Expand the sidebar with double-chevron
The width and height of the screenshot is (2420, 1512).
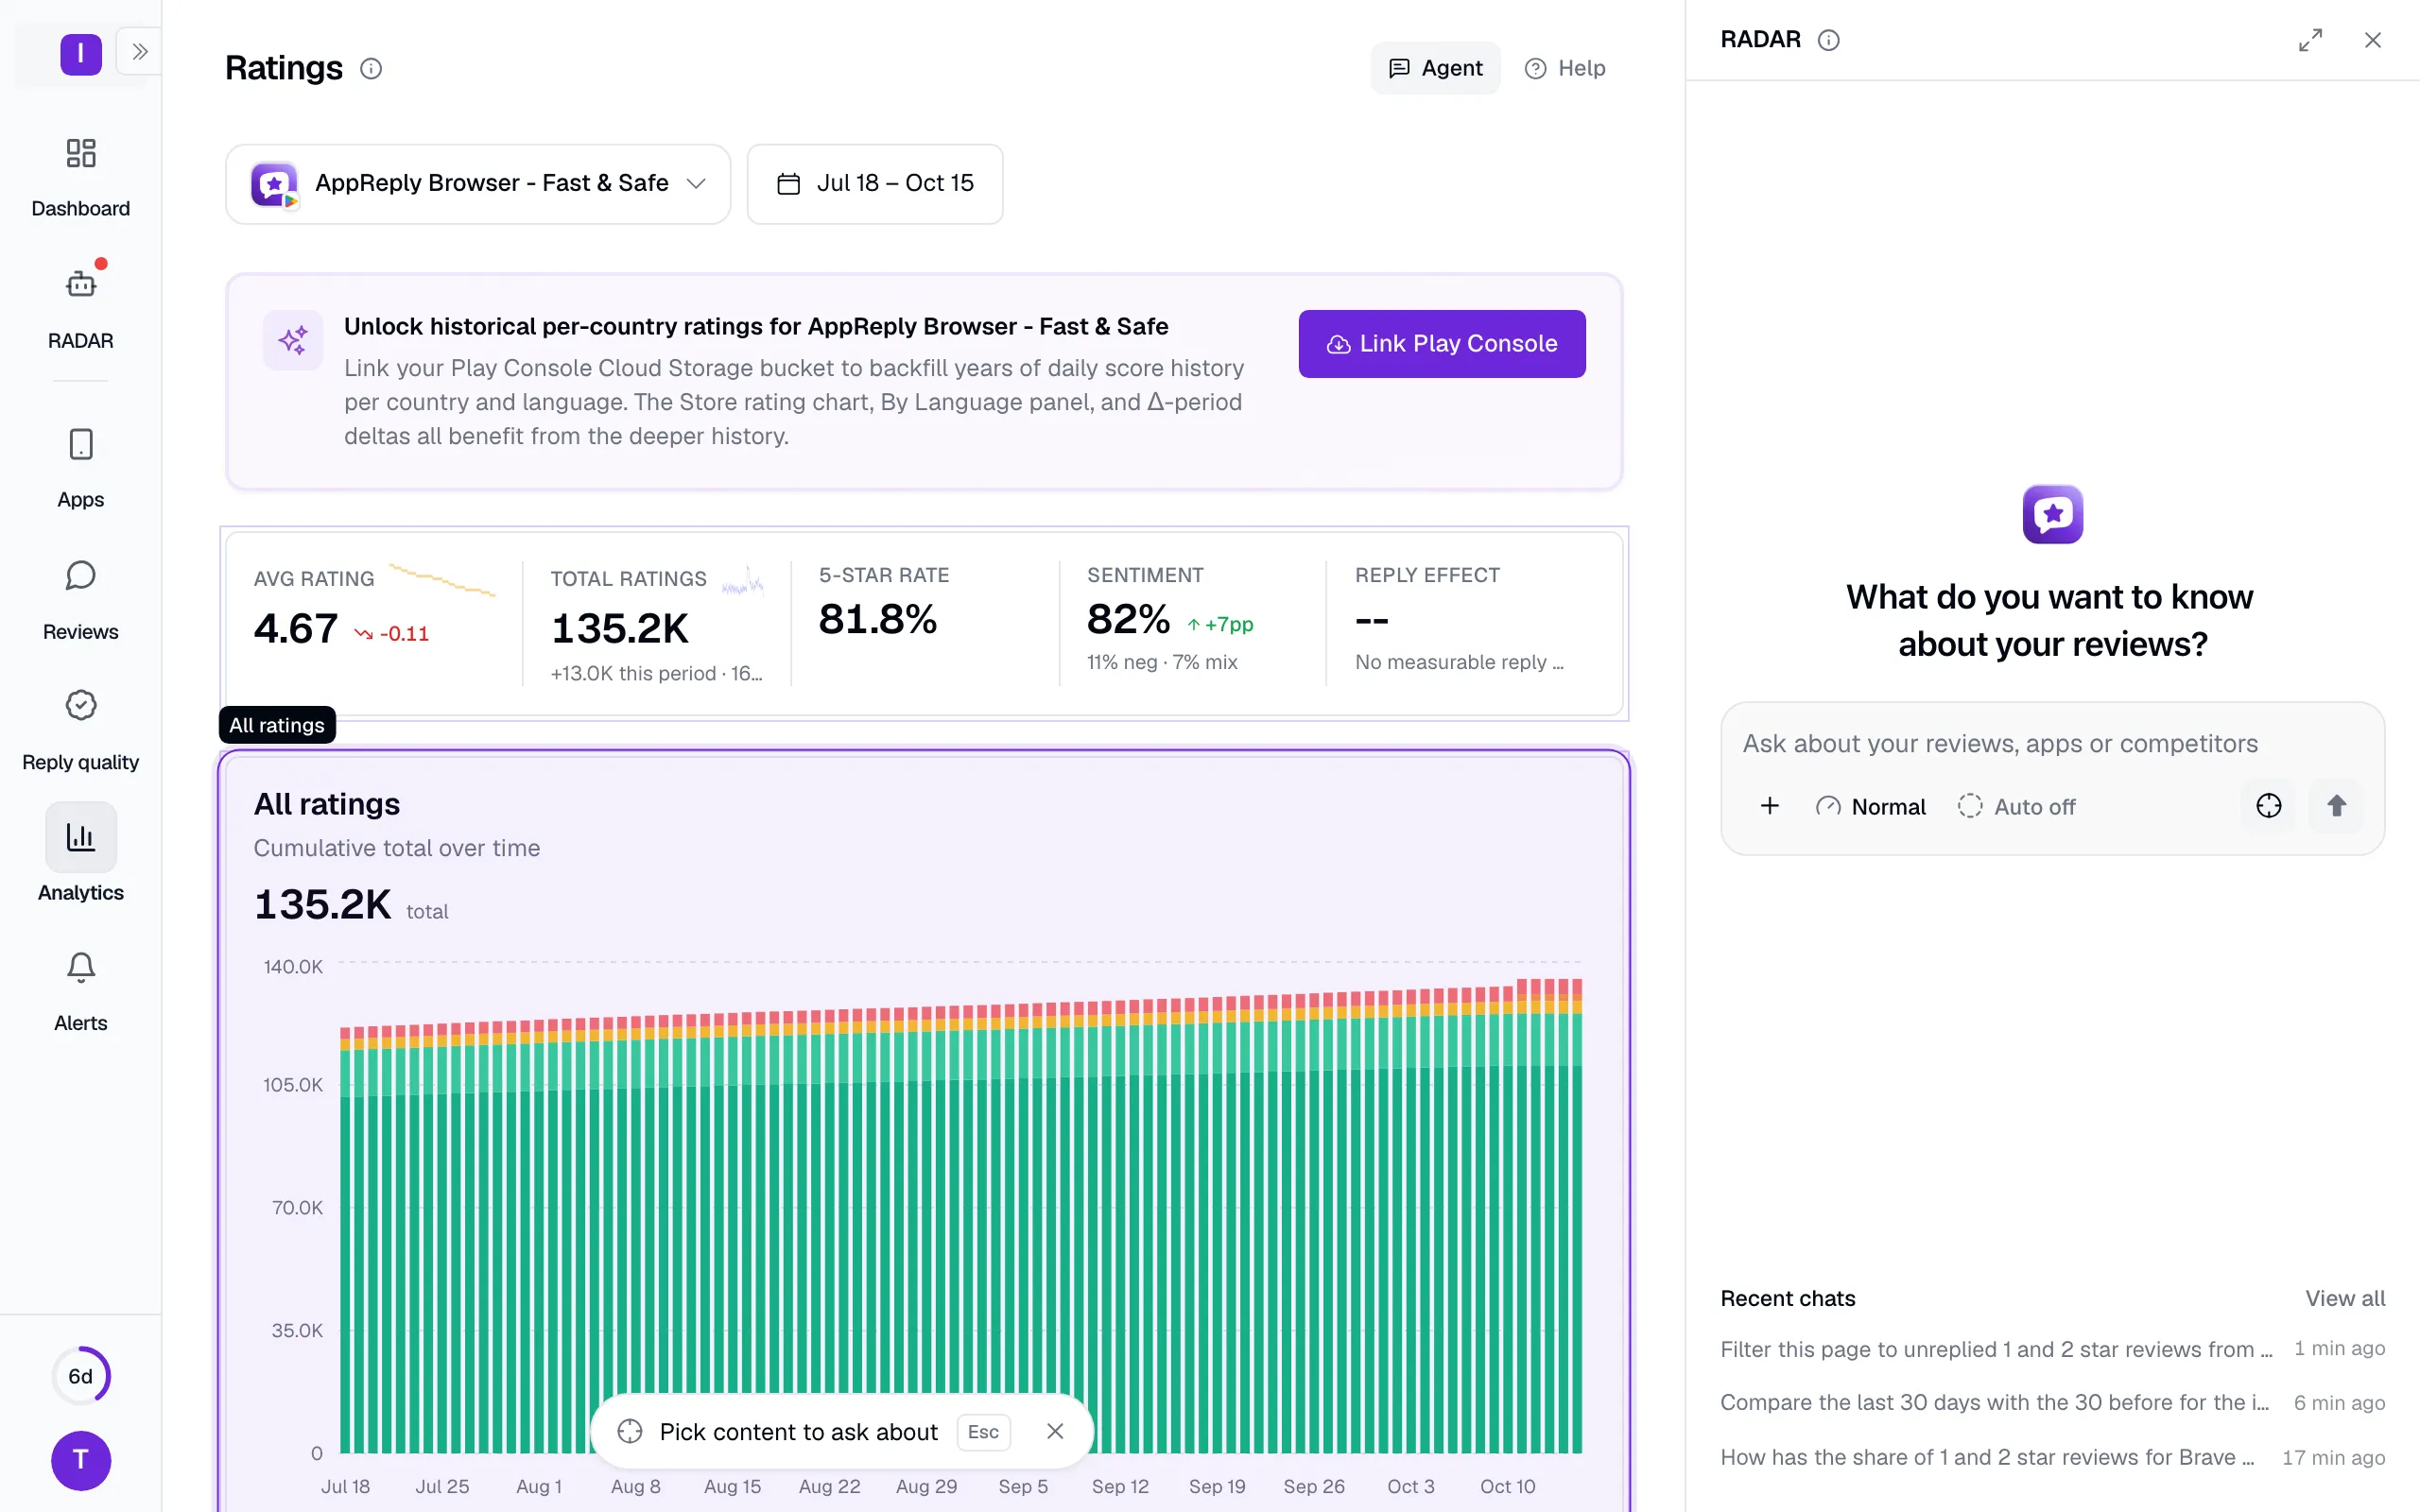click(140, 51)
